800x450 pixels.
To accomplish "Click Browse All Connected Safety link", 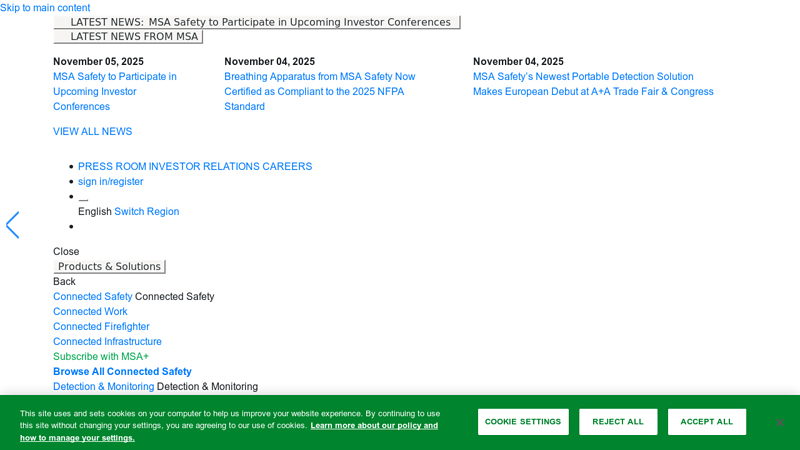I will click(x=122, y=371).
